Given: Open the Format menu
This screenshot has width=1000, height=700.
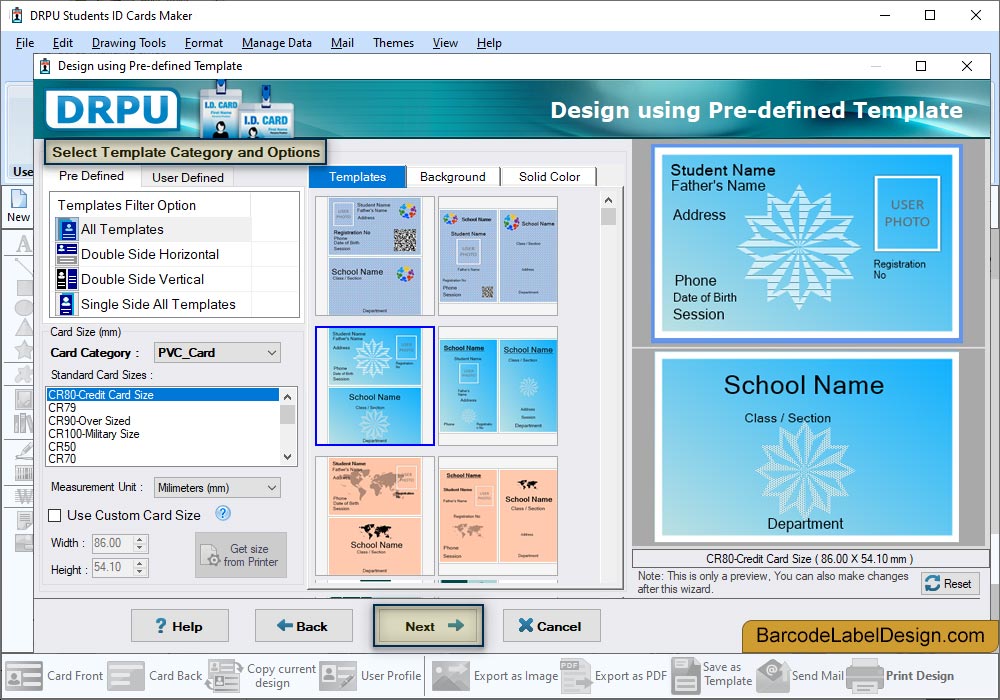Looking at the screenshot, I should coord(203,43).
